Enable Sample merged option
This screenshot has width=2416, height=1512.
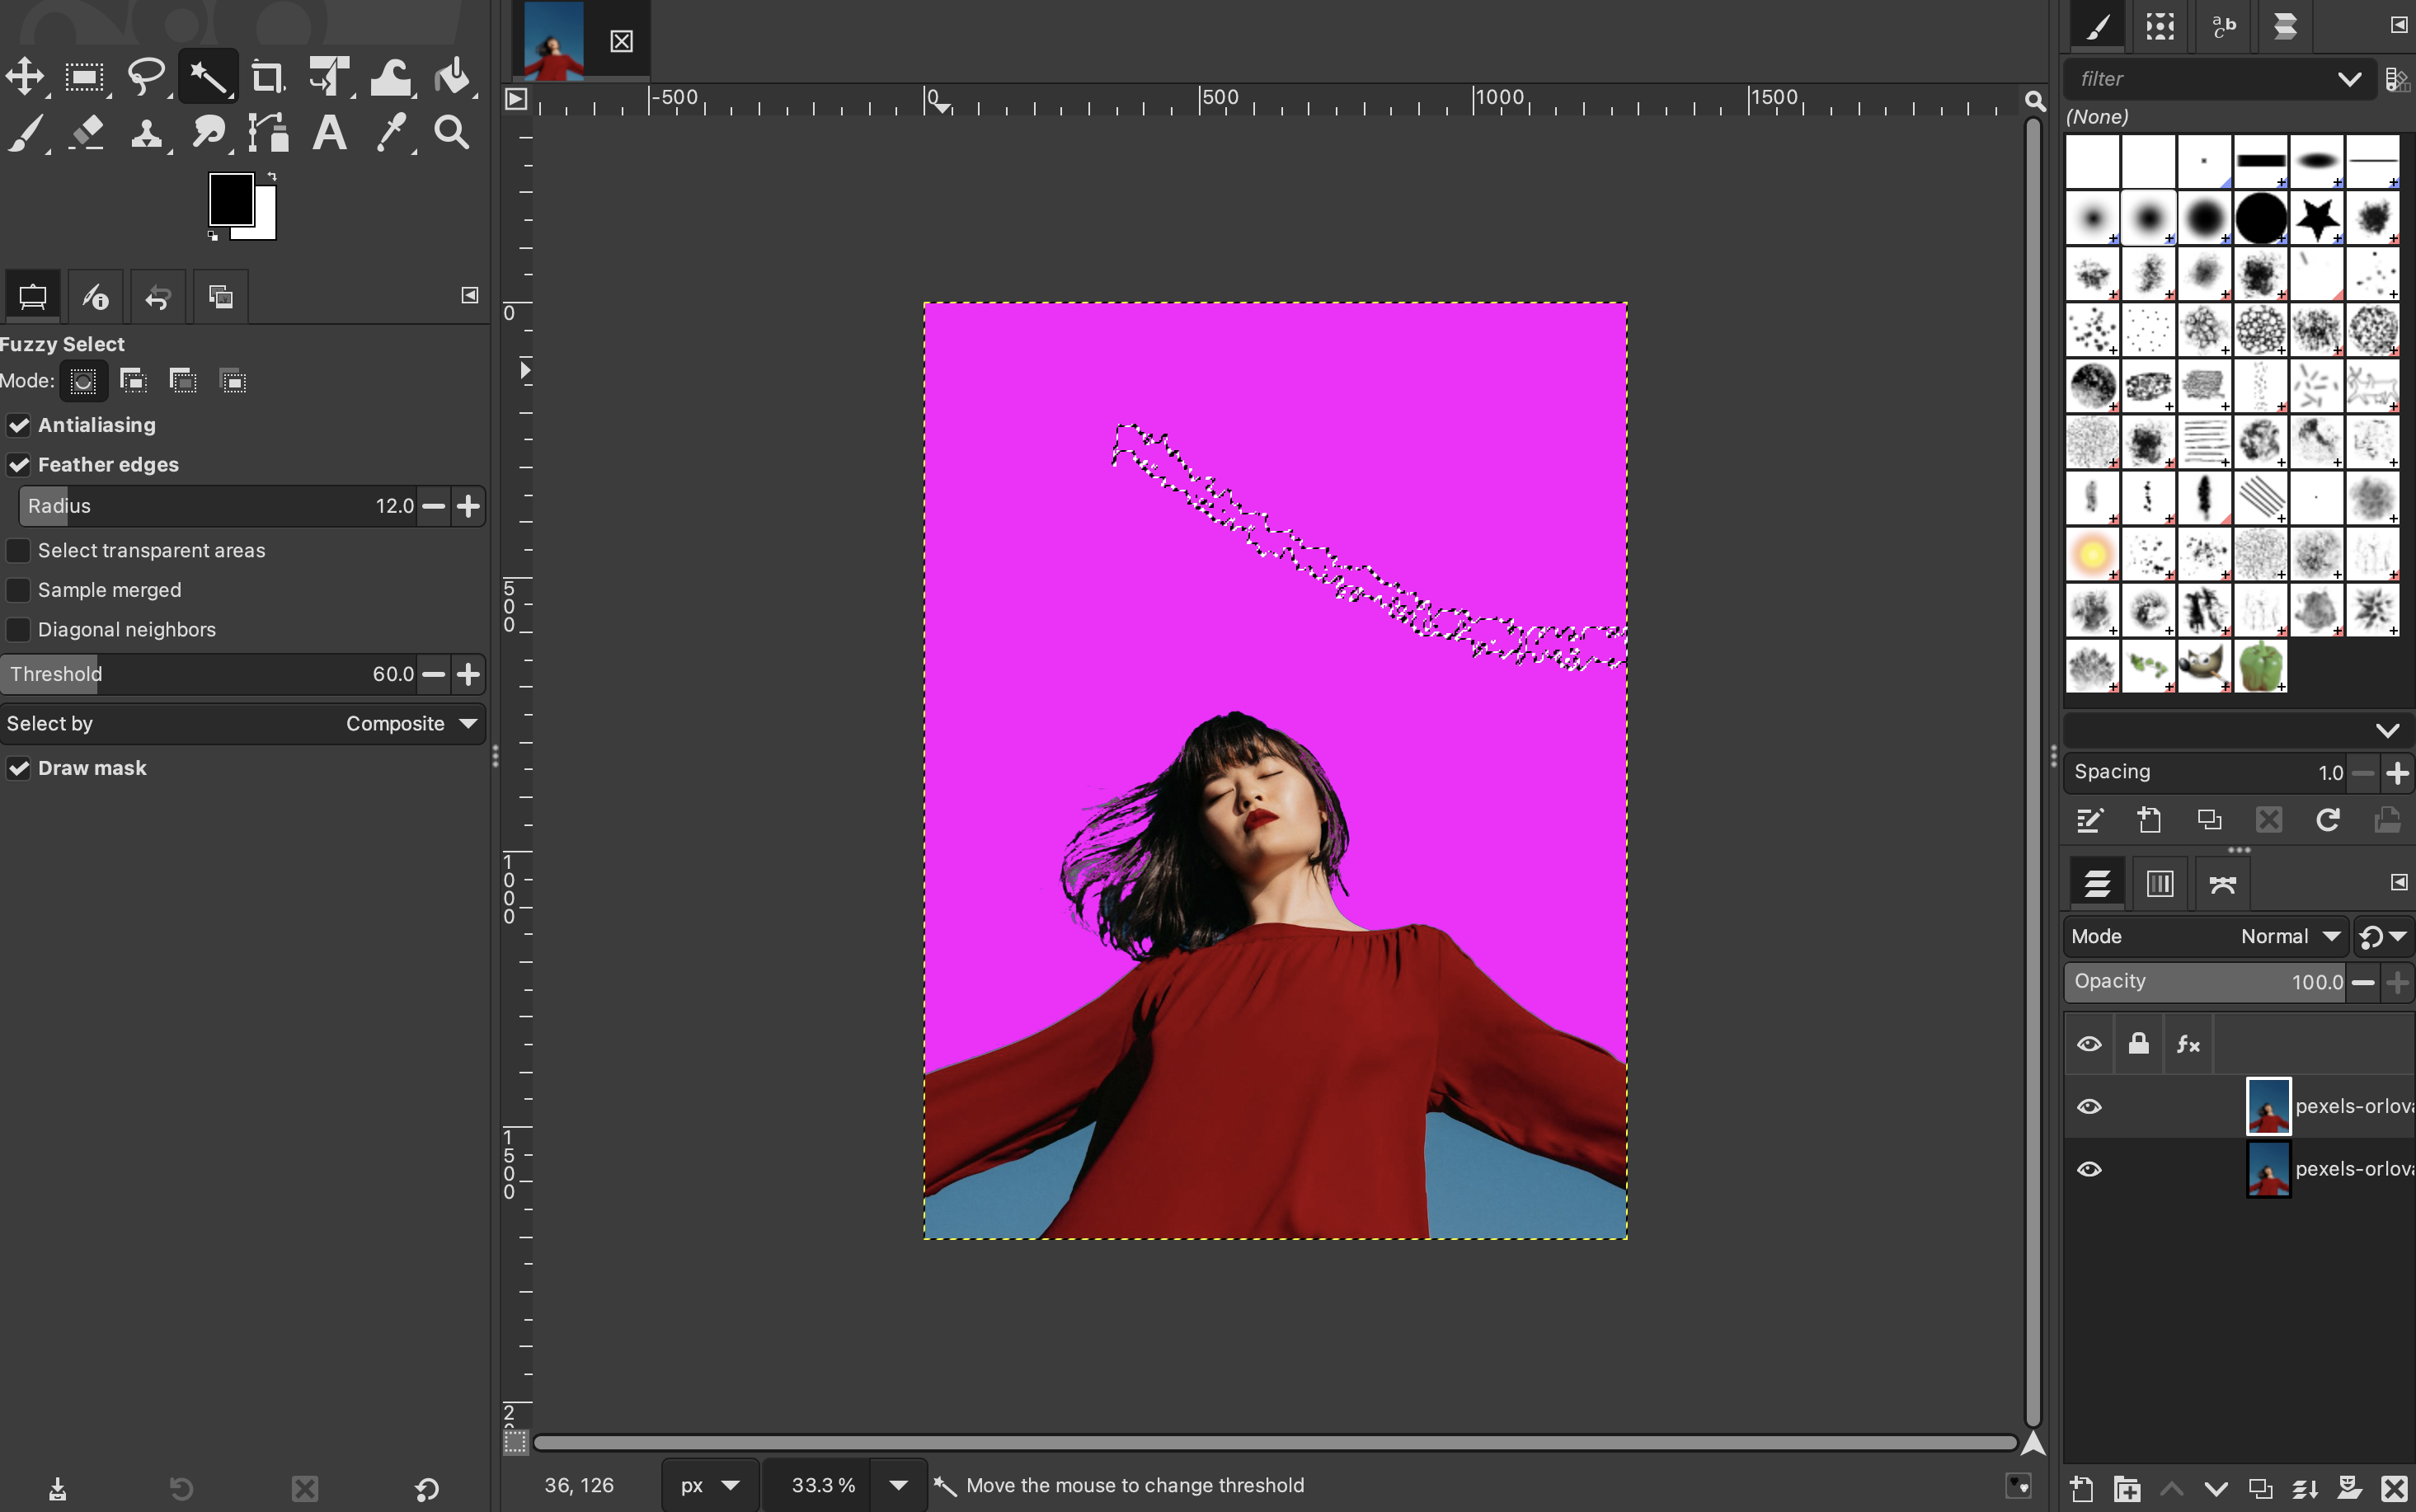coord(19,590)
